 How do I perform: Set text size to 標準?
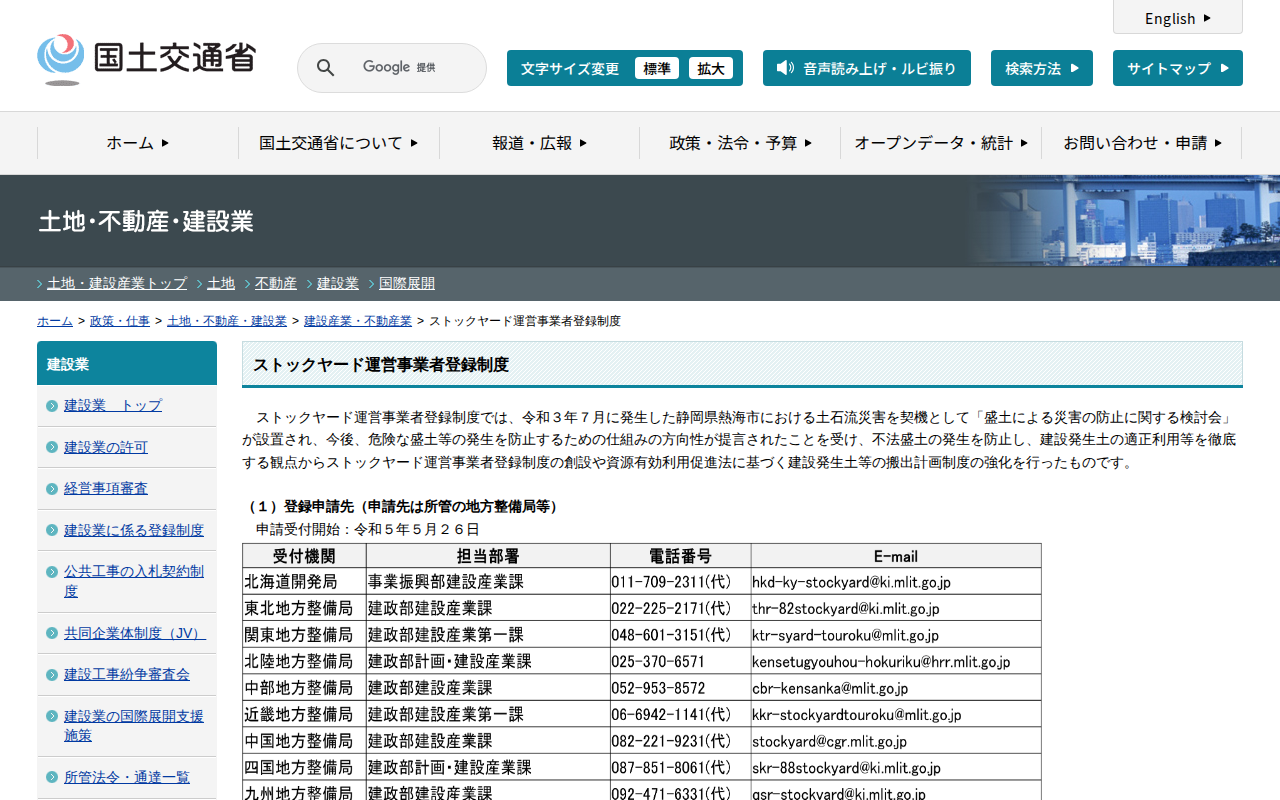(x=656, y=68)
